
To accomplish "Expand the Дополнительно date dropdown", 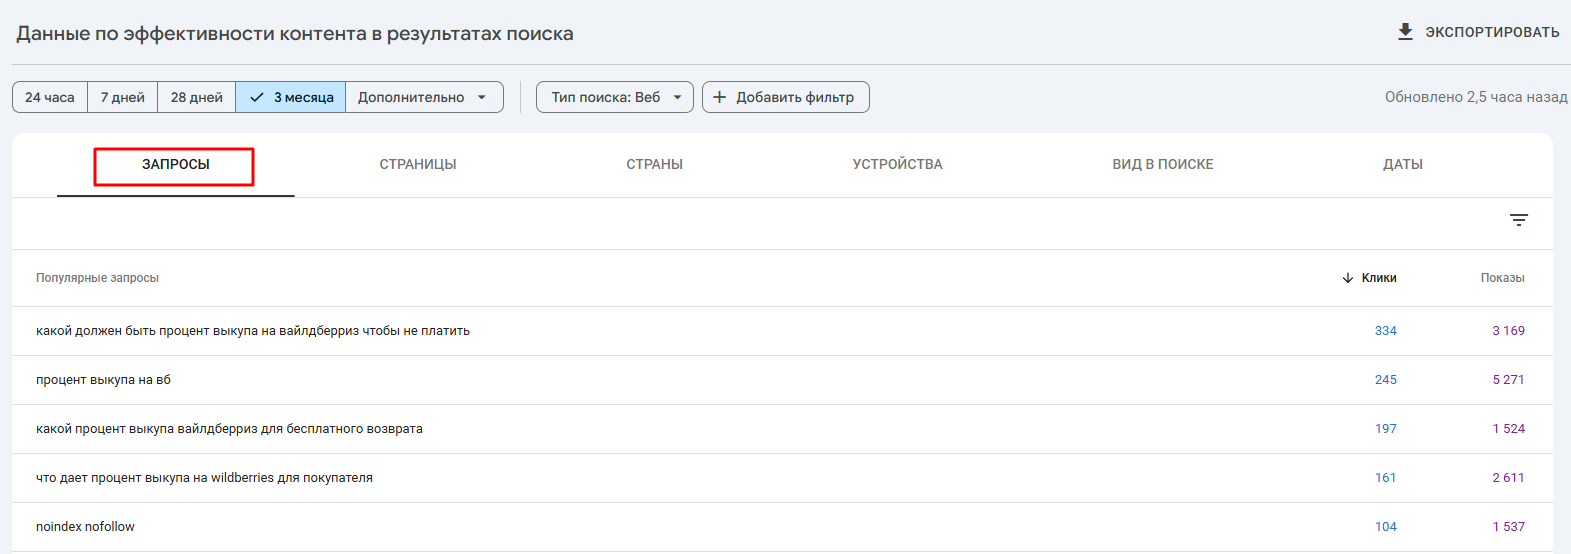I will click(x=423, y=97).
